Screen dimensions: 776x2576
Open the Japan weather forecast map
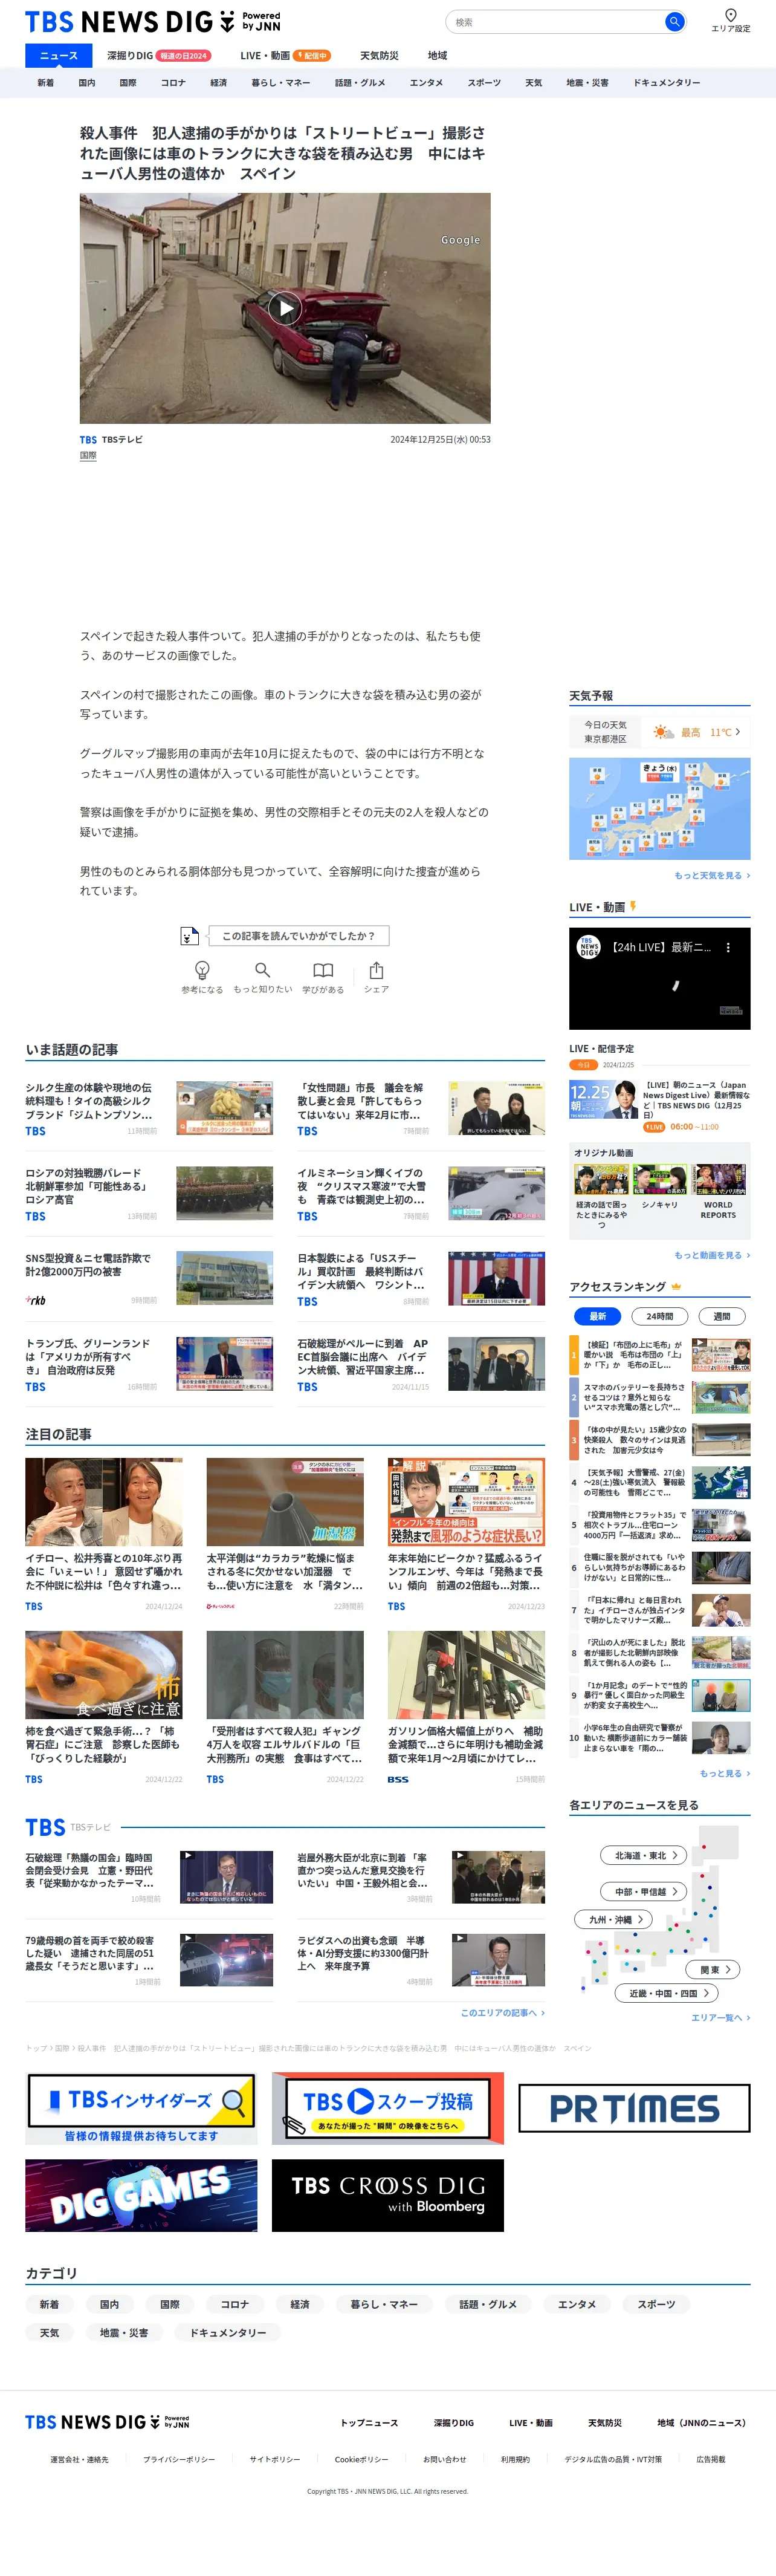[660, 809]
